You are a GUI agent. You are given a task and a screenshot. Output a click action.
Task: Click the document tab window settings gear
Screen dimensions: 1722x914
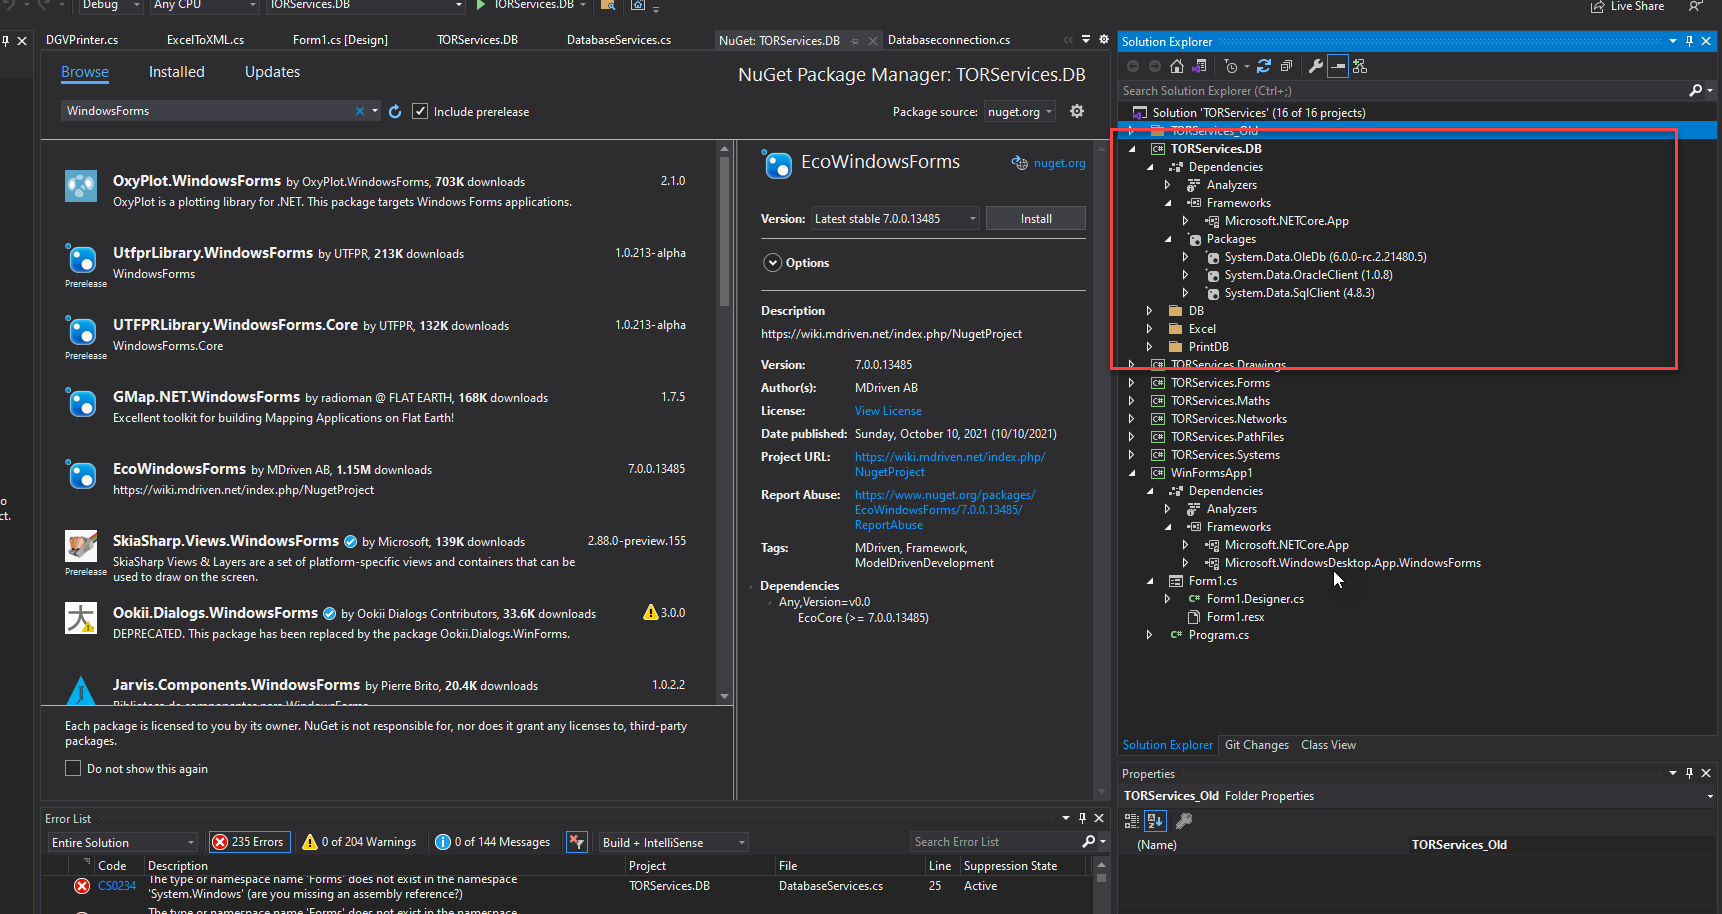click(1104, 40)
